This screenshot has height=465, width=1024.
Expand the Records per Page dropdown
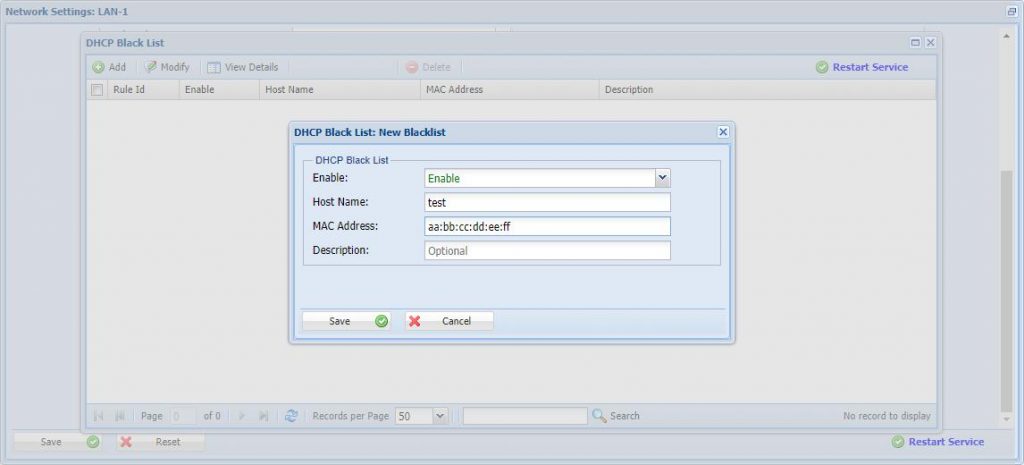[x=440, y=416]
